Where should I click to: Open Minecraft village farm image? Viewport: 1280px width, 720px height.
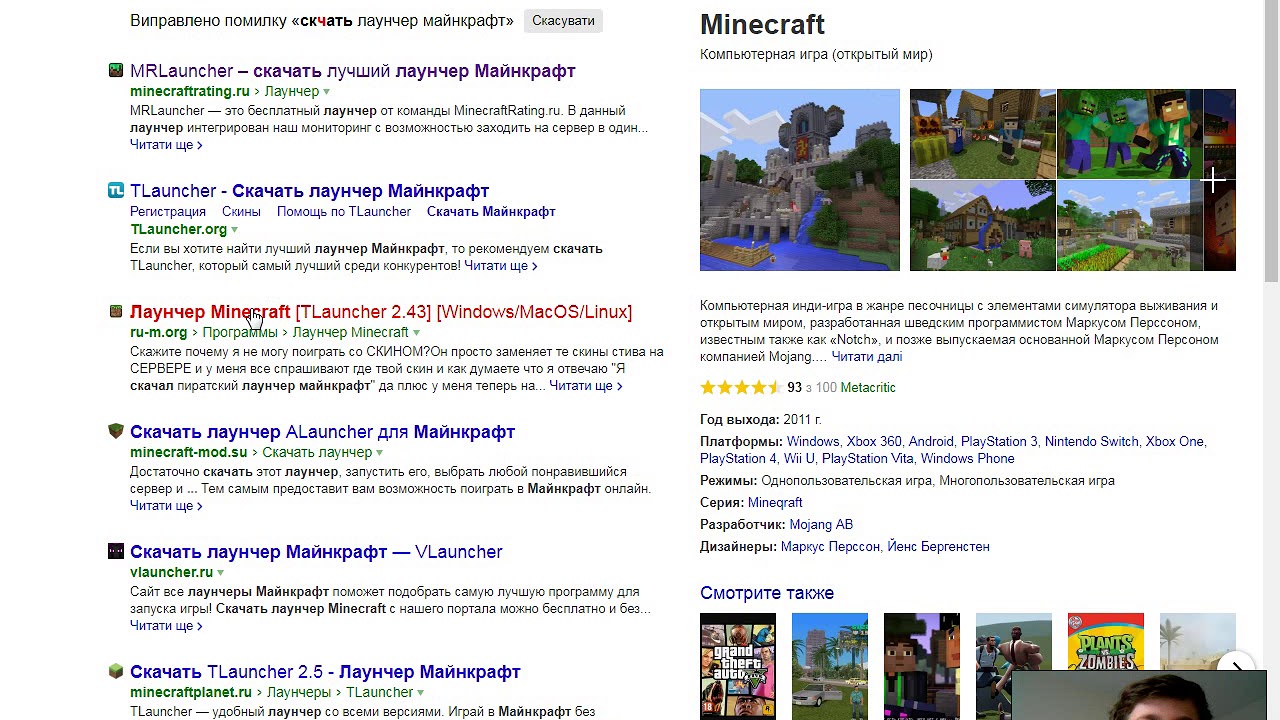(1130, 225)
